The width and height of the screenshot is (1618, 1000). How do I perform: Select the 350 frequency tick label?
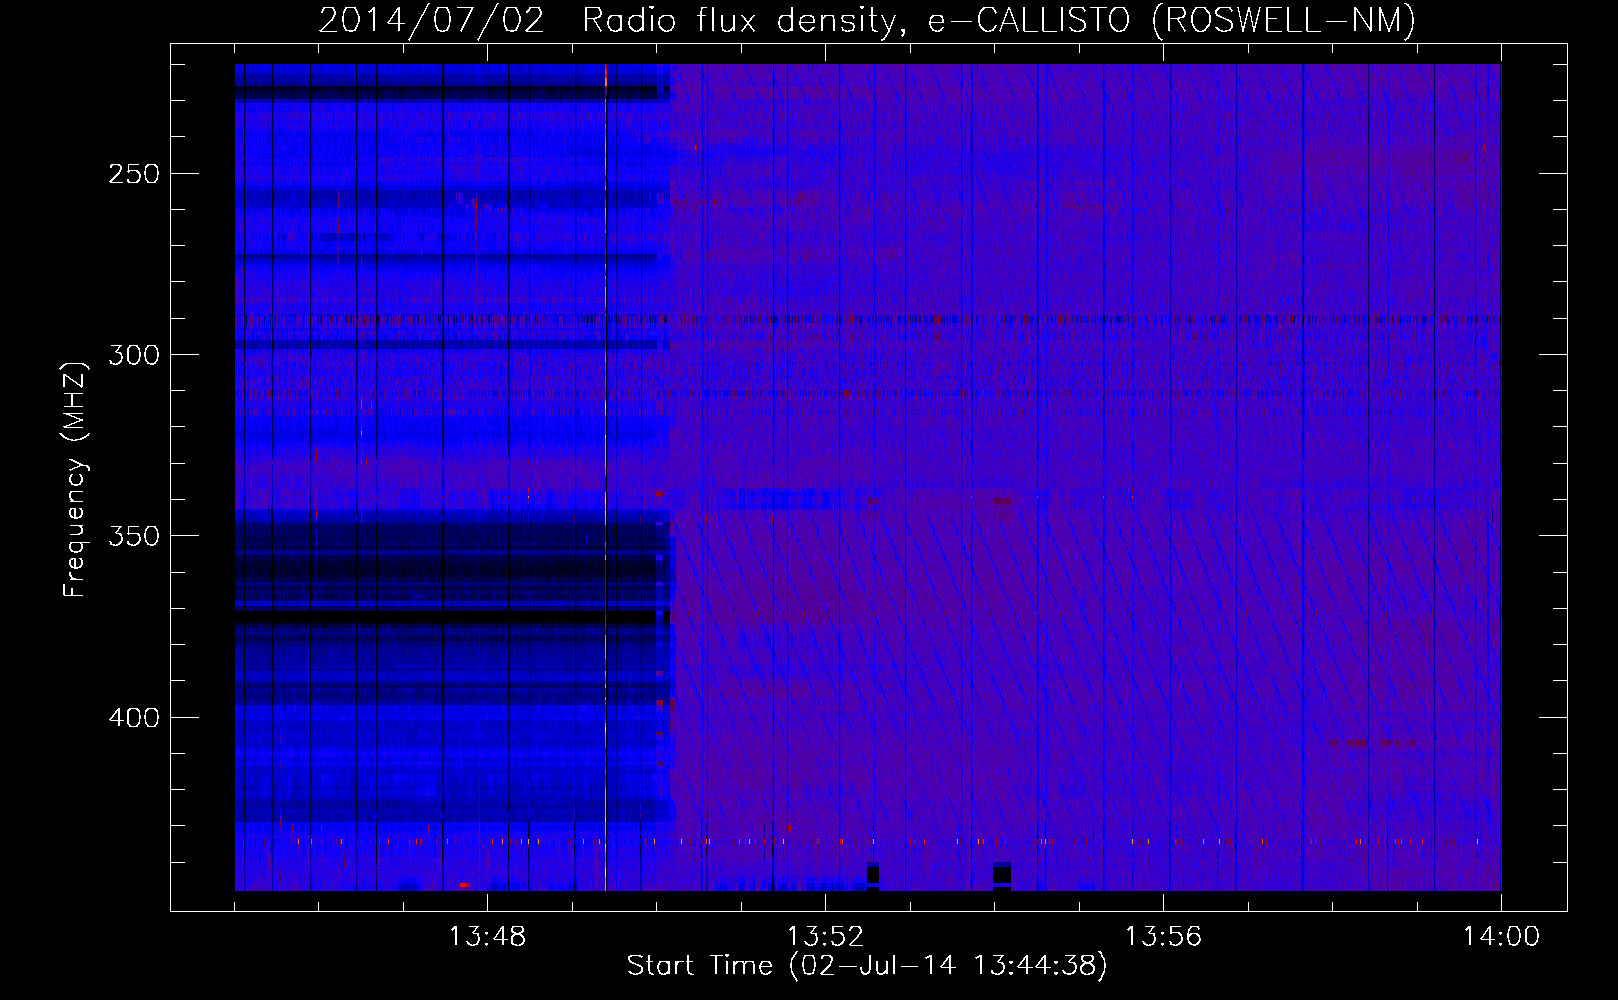(134, 536)
